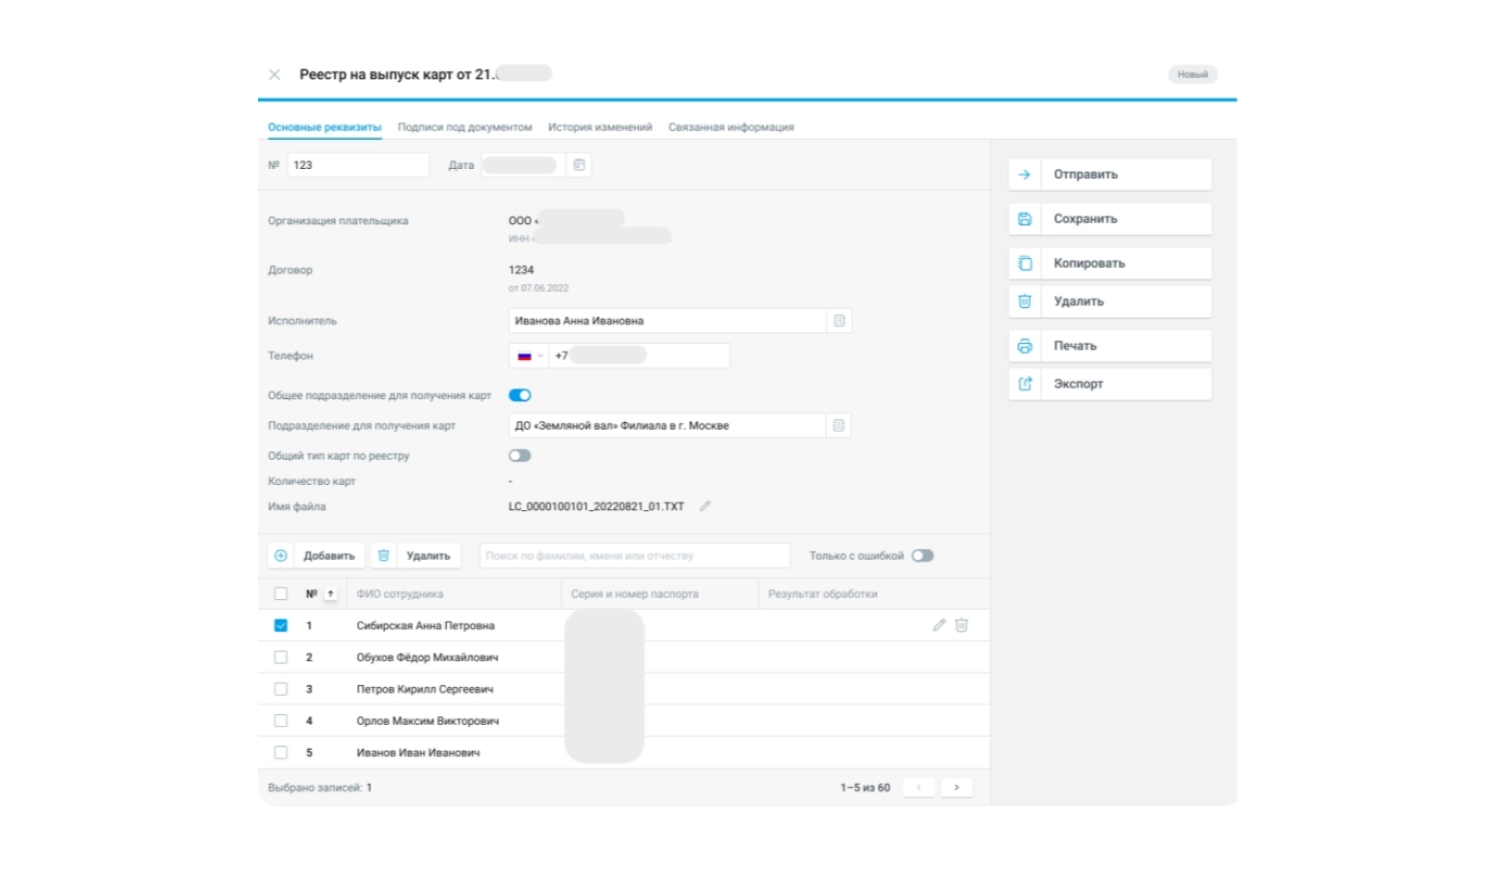The height and width of the screenshot is (880, 1500).
Task: Click the Печать button label
Action: (1075, 346)
